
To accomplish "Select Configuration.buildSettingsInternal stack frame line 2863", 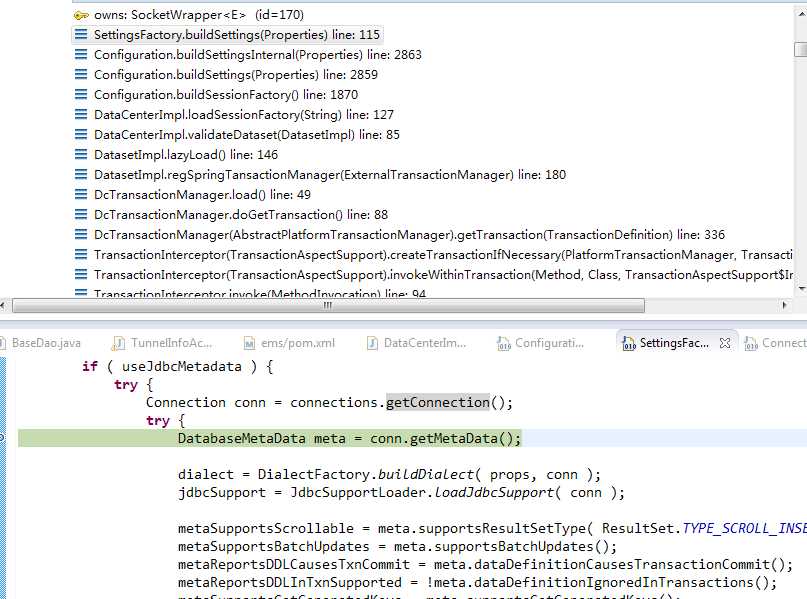I will (257, 55).
